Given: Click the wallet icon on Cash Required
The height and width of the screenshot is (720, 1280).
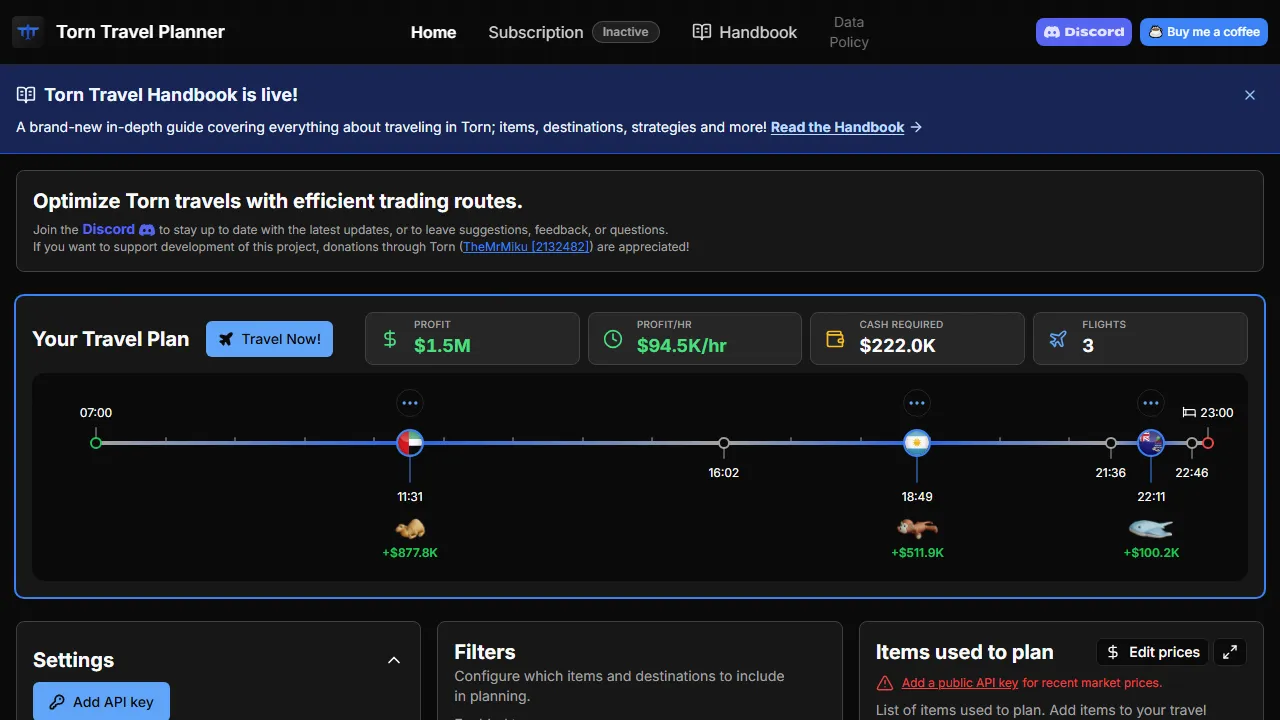Looking at the screenshot, I should [834, 338].
